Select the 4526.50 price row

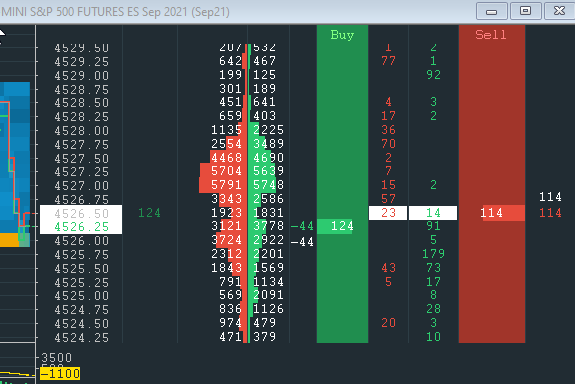pyautogui.click(x=81, y=213)
